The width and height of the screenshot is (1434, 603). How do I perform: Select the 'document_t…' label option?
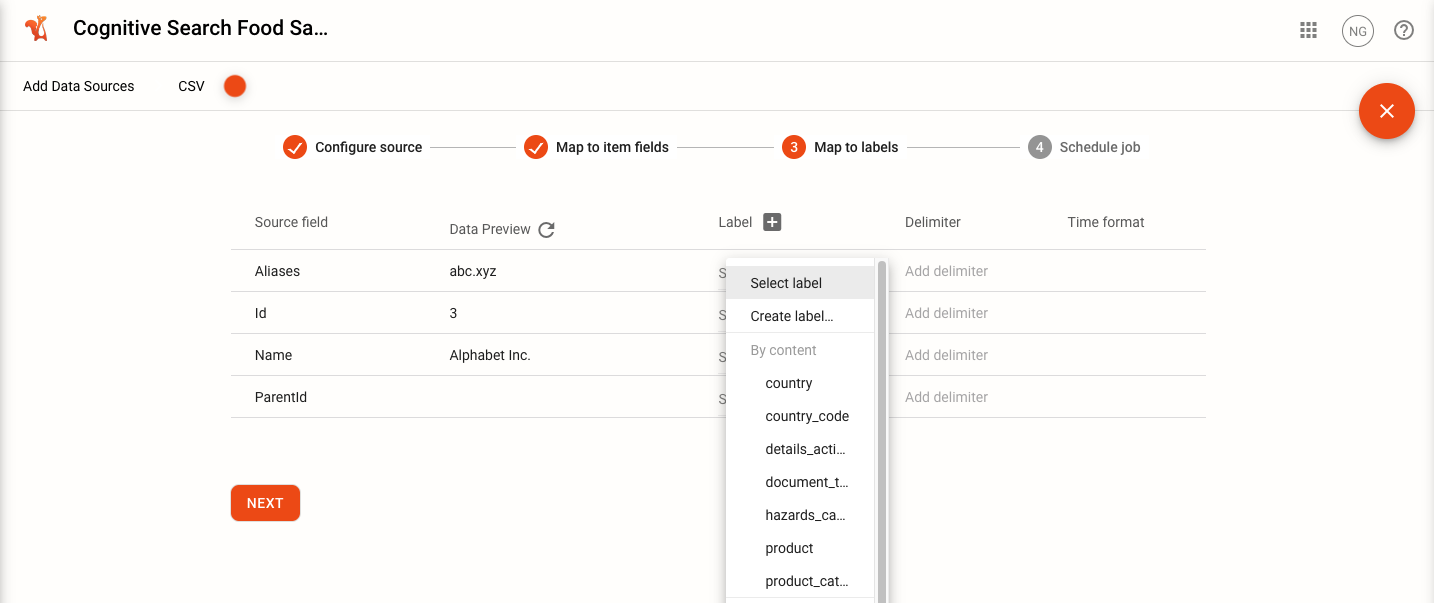[800, 482]
